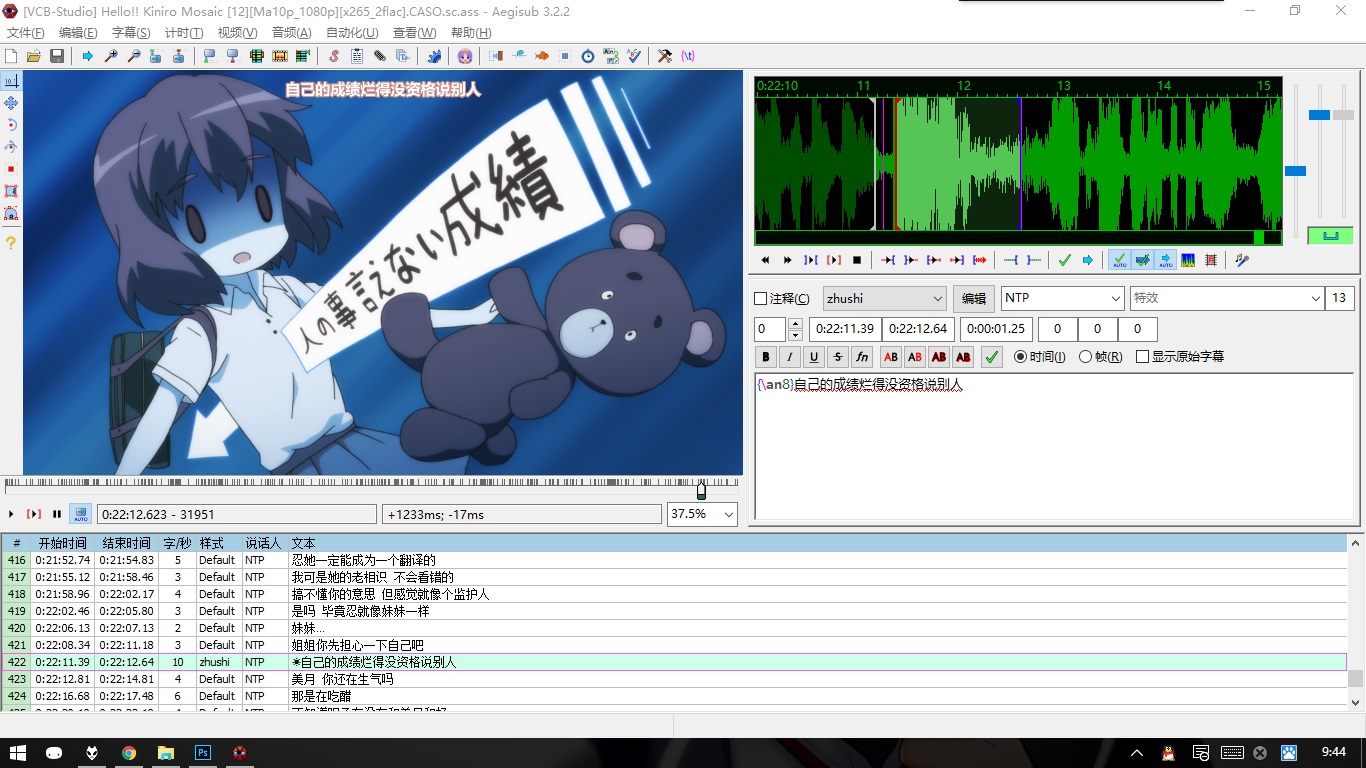Open the Spell Checker toolbar icon
Image resolution: width=1366 pixels, height=768 pixels.
633,56
